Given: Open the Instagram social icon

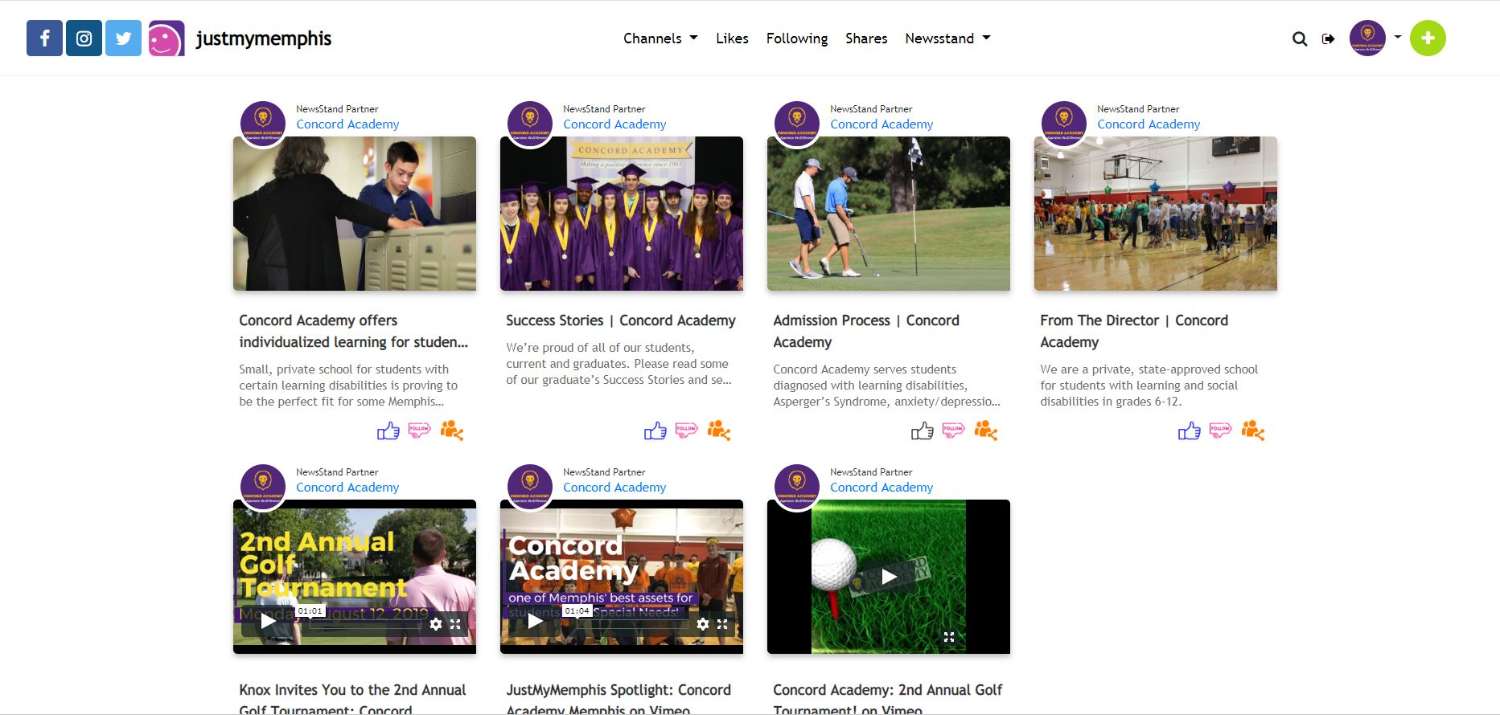Looking at the screenshot, I should [x=84, y=39].
